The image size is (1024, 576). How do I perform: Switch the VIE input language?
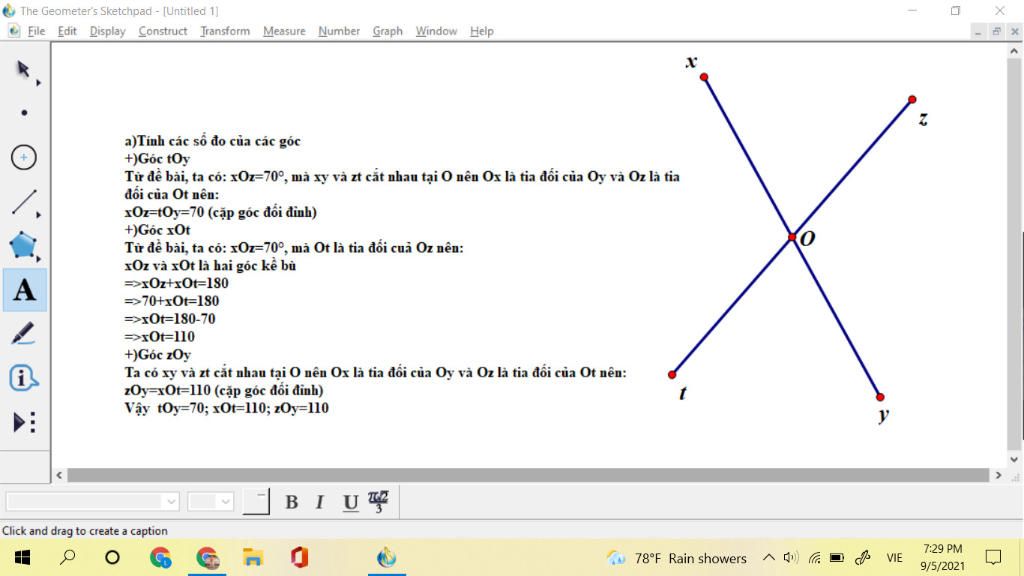point(894,558)
